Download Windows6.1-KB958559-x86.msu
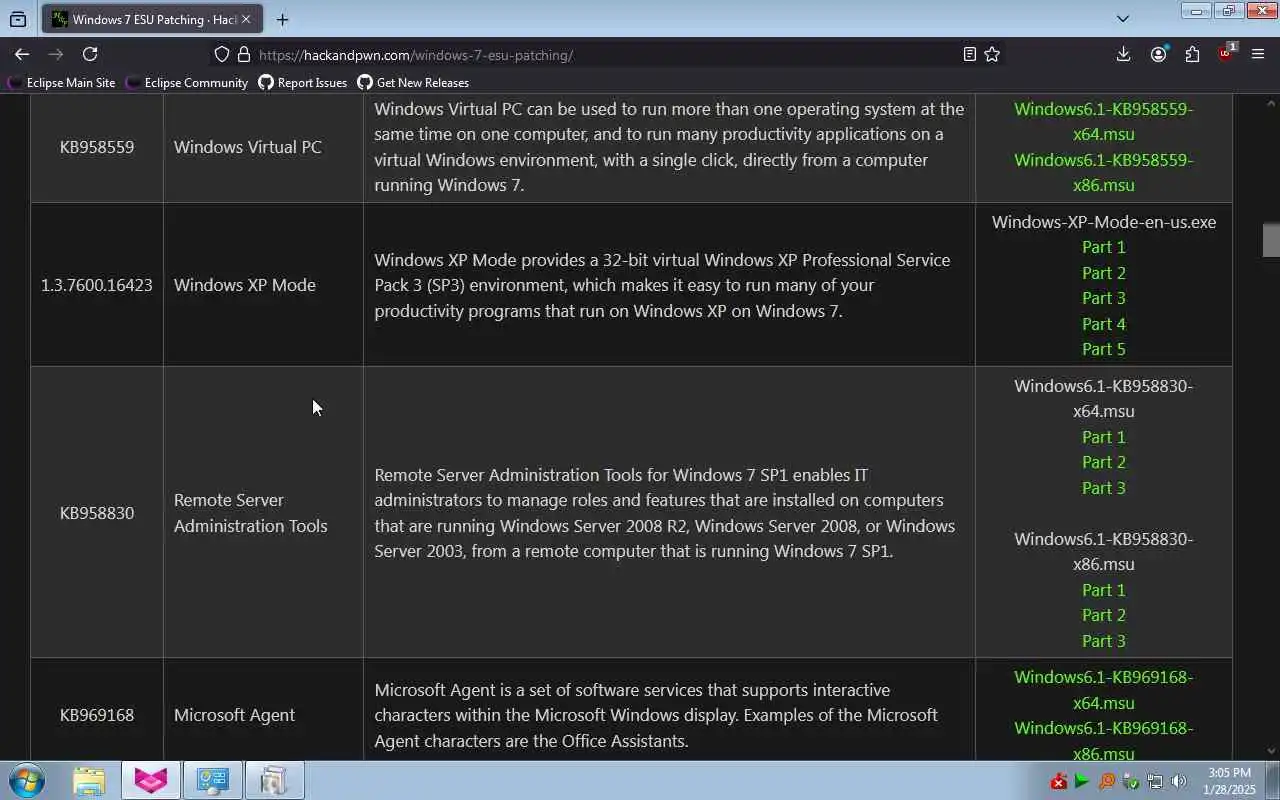The width and height of the screenshot is (1280, 800). click(x=1103, y=172)
